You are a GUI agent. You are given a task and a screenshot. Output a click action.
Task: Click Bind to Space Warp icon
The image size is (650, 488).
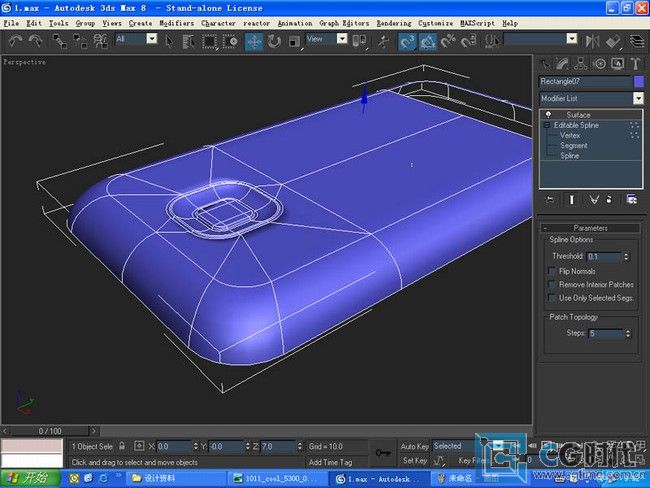pyautogui.click(x=100, y=41)
